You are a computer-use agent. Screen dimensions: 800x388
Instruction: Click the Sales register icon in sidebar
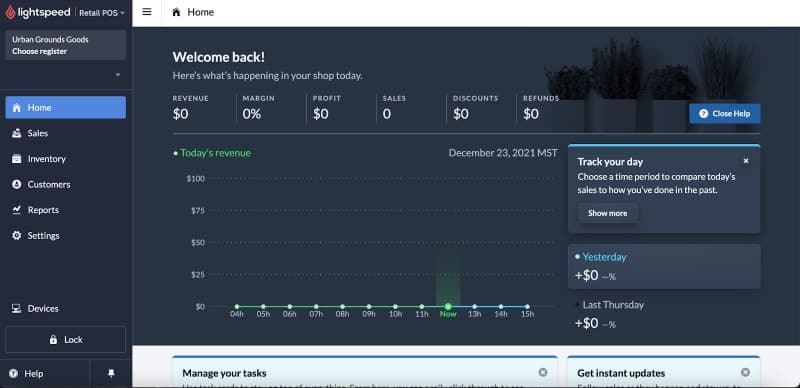pos(17,133)
